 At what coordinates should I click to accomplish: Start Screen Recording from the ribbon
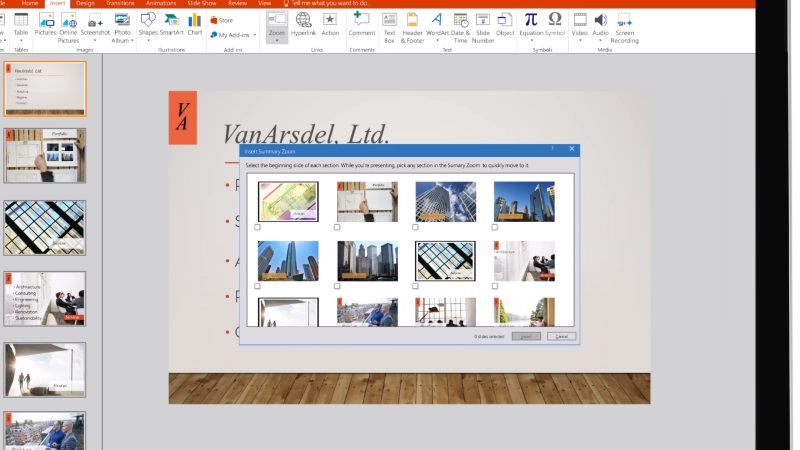pyautogui.click(x=624, y=23)
